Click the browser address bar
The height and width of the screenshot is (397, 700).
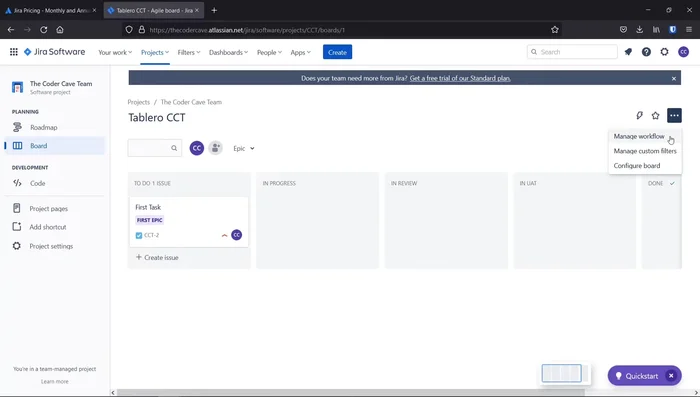click(342, 30)
